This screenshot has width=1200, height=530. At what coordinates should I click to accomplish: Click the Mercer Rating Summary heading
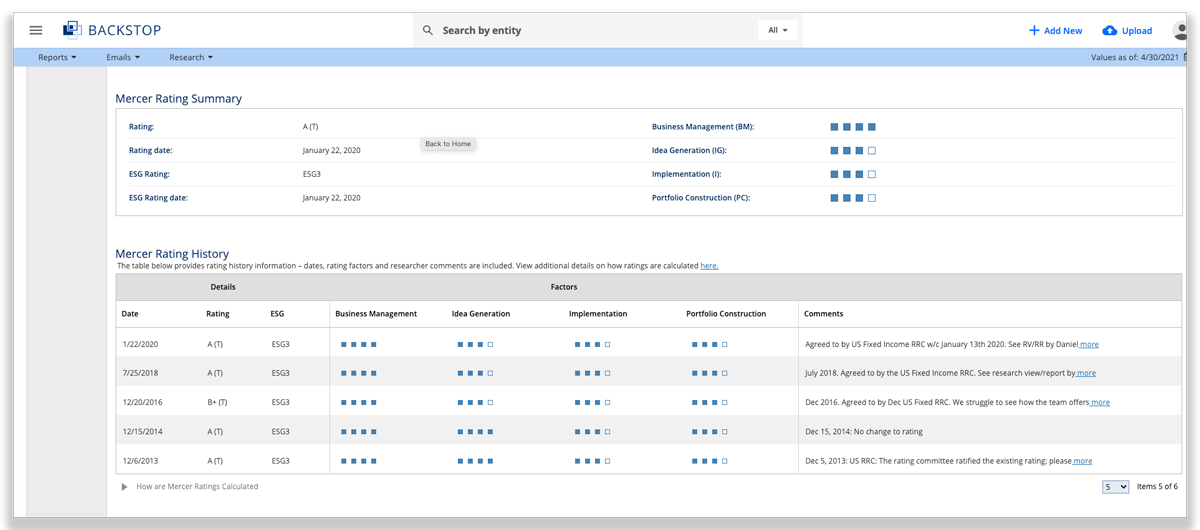(x=178, y=99)
